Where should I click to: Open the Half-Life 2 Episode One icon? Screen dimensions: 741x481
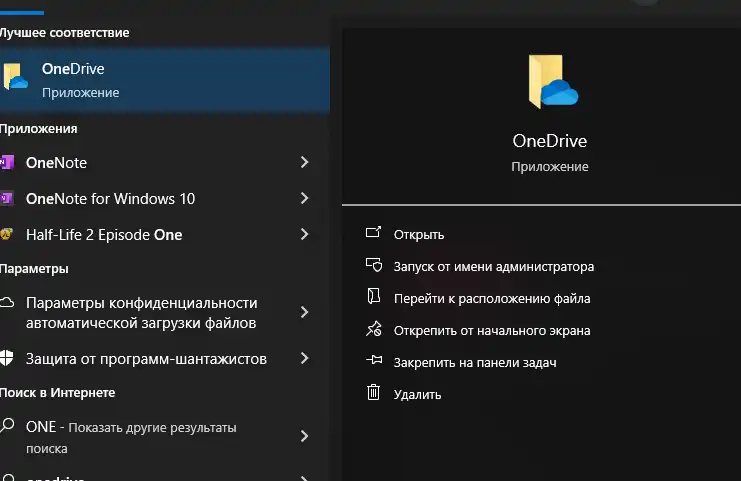point(7,235)
